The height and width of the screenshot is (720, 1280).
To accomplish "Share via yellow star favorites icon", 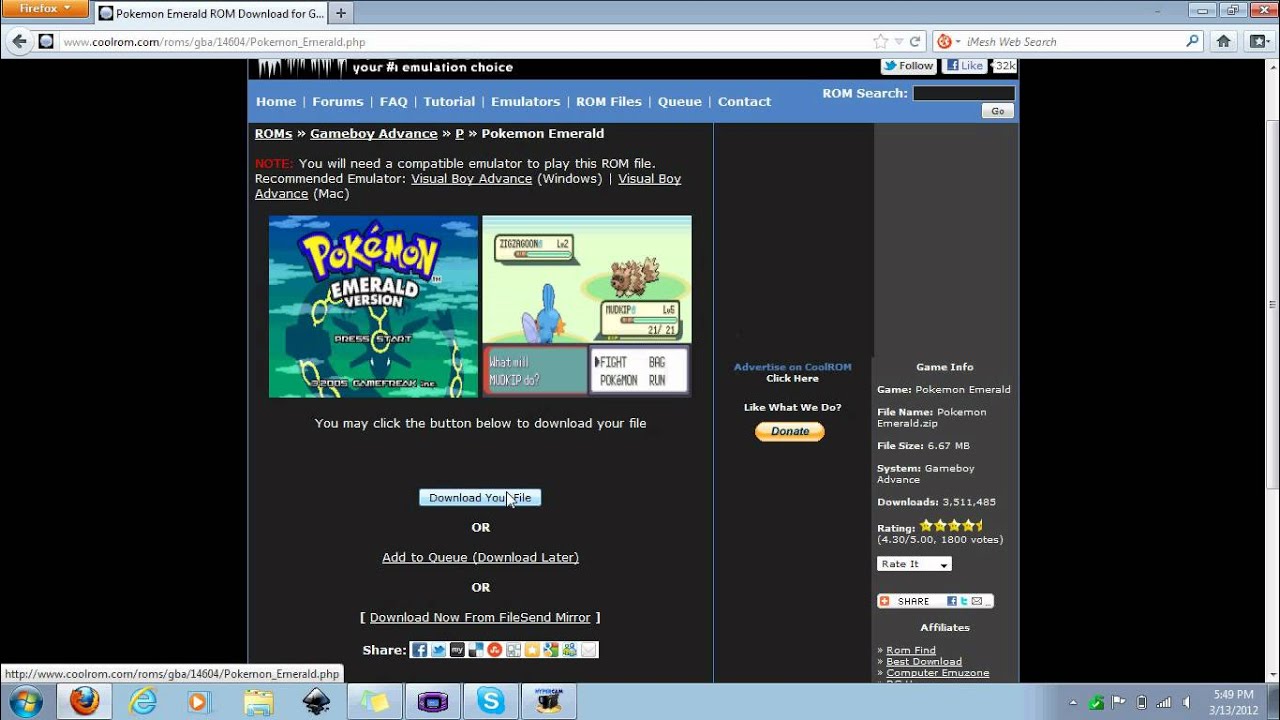I will point(532,650).
